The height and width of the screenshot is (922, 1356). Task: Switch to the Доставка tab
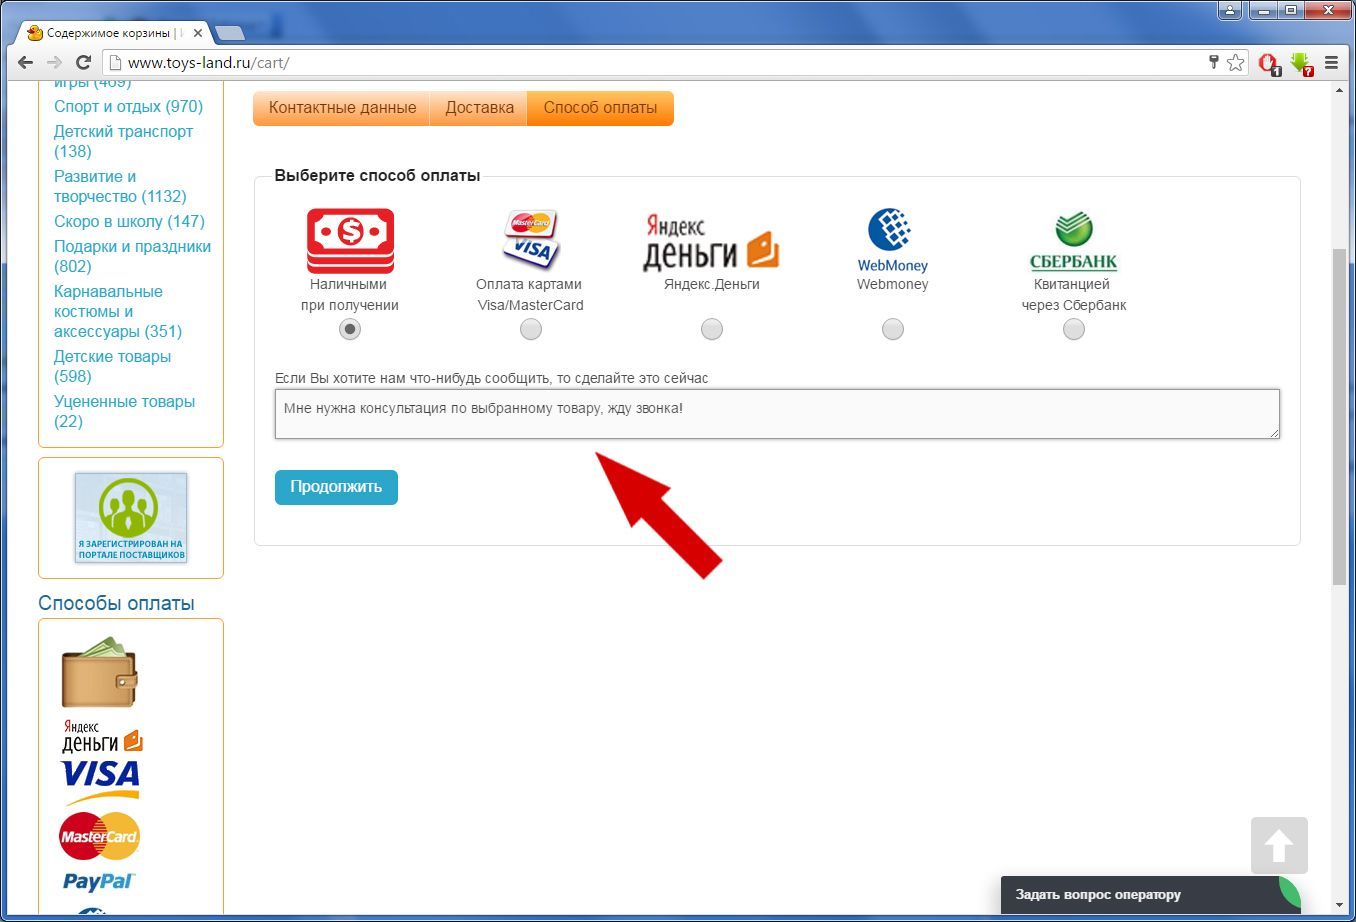pos(479,108)
